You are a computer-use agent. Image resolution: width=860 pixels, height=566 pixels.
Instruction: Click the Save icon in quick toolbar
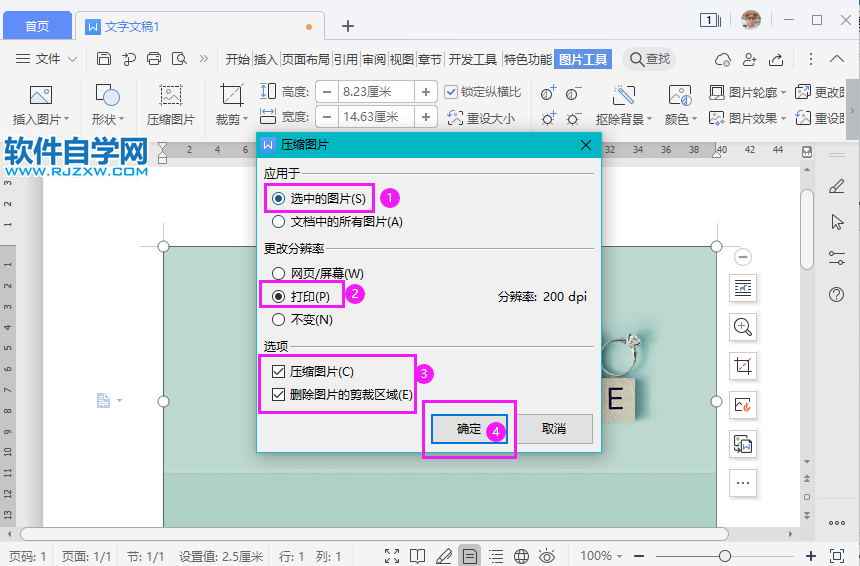(x=104, y=59)
